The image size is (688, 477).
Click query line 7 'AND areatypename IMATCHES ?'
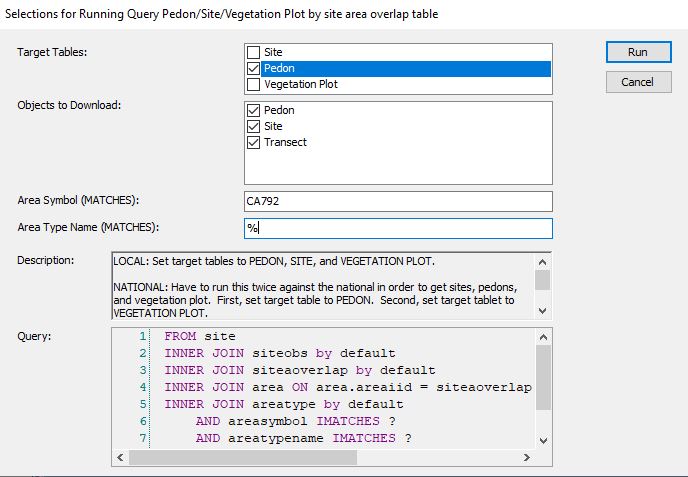[304, 438]
